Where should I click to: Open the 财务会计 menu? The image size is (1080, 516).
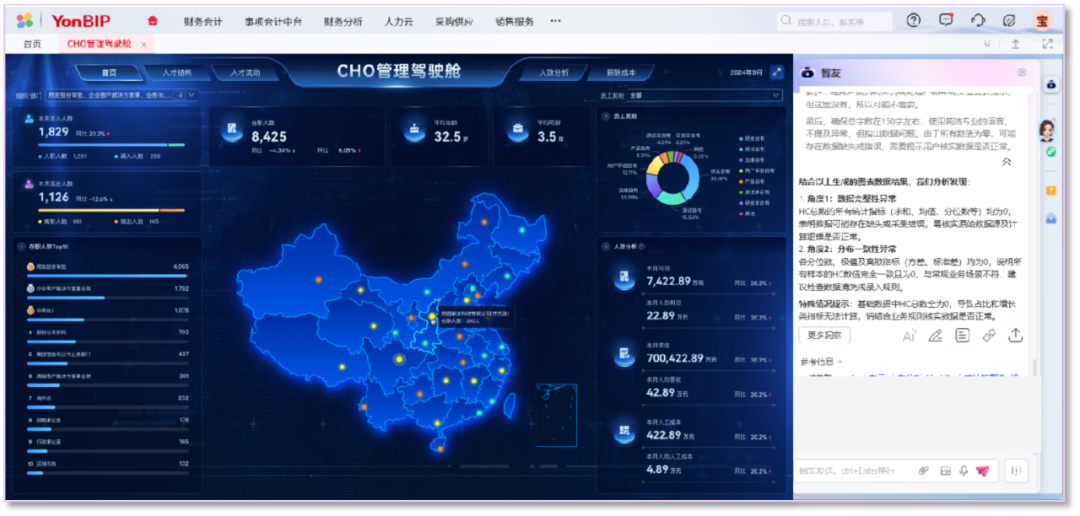pos(203,21)
